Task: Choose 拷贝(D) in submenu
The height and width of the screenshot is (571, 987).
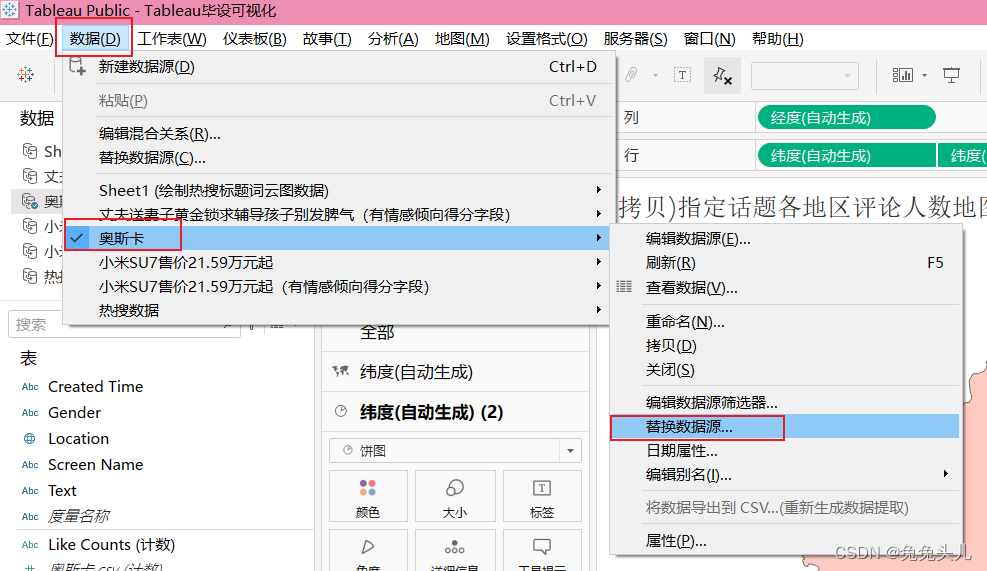Action: pos(785,346)
